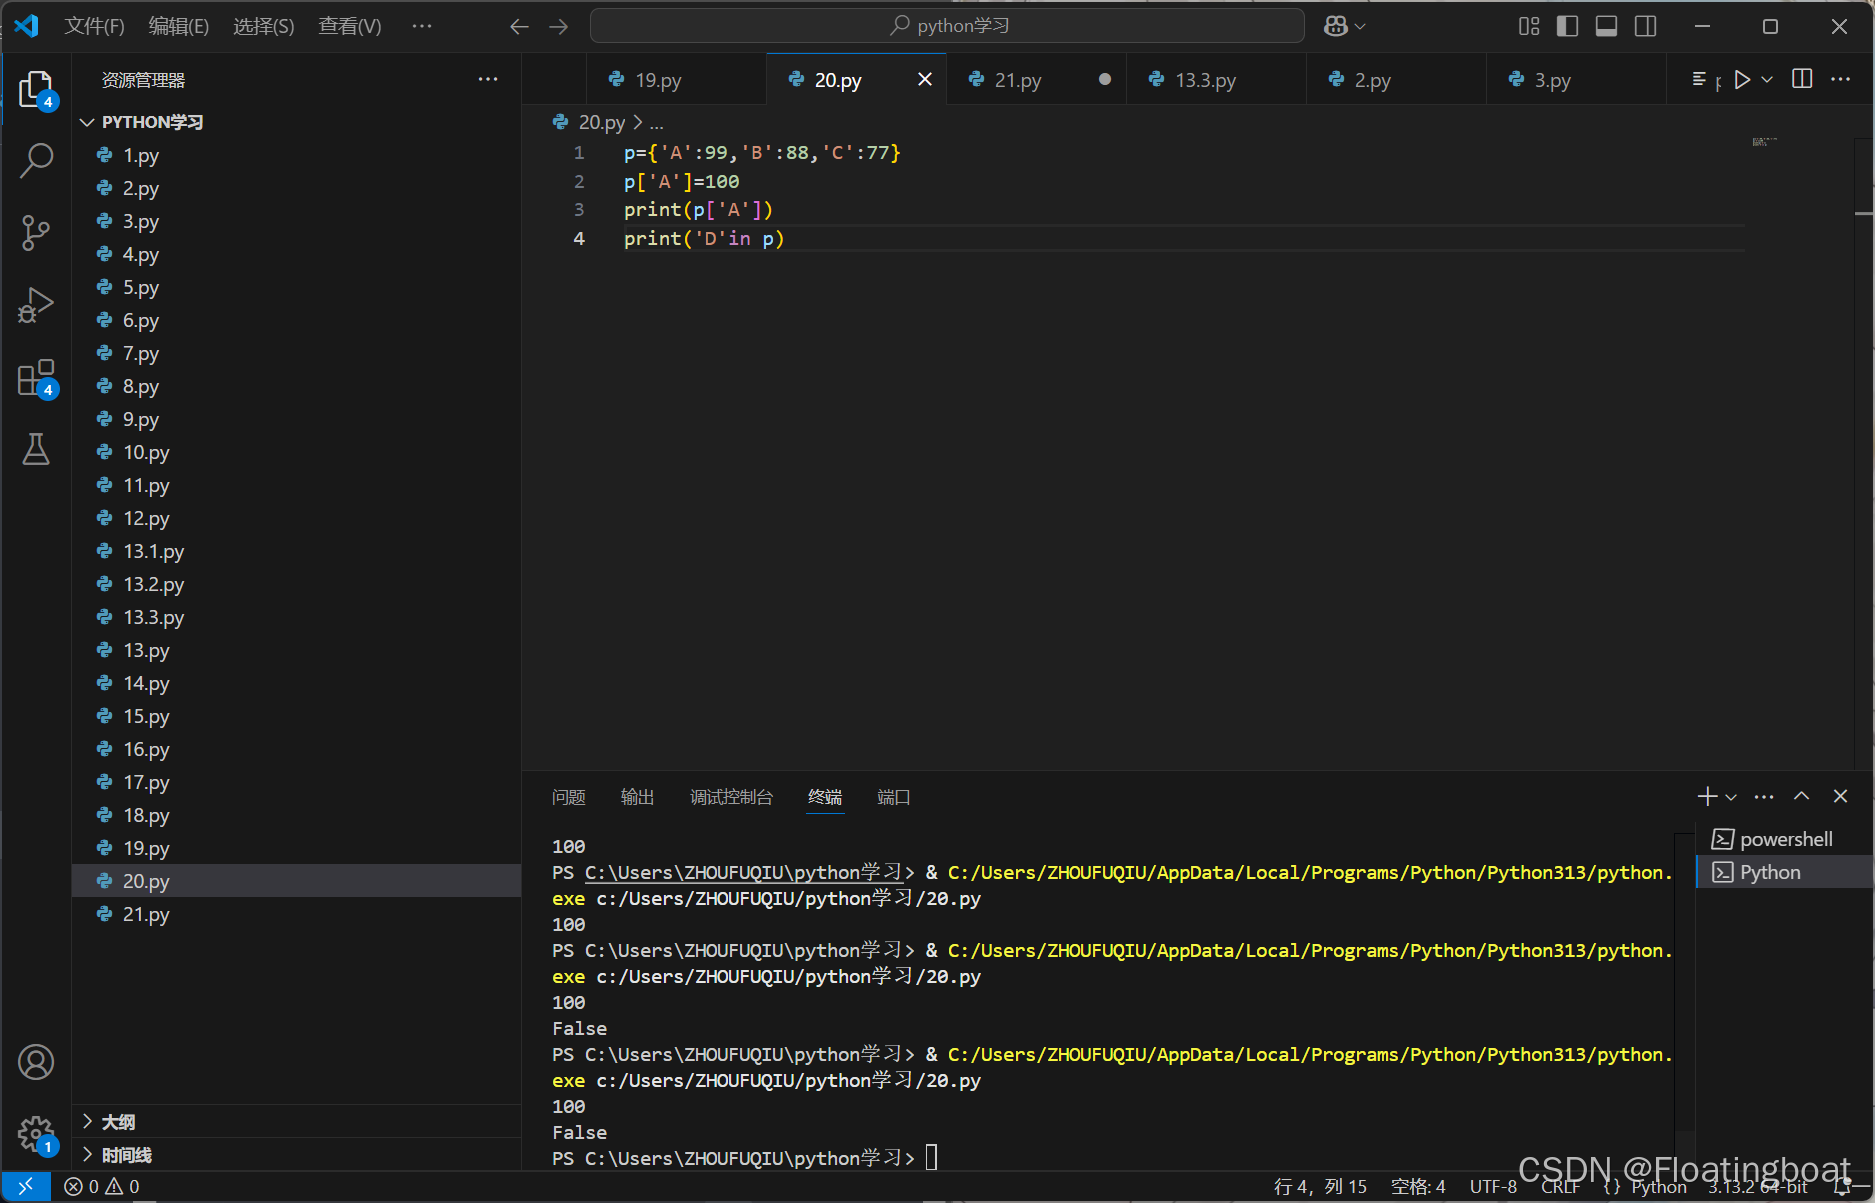The height and width of the screenshot is (1203, 1875).
Task: Open Run and Debug view
Action: [36, 305]
